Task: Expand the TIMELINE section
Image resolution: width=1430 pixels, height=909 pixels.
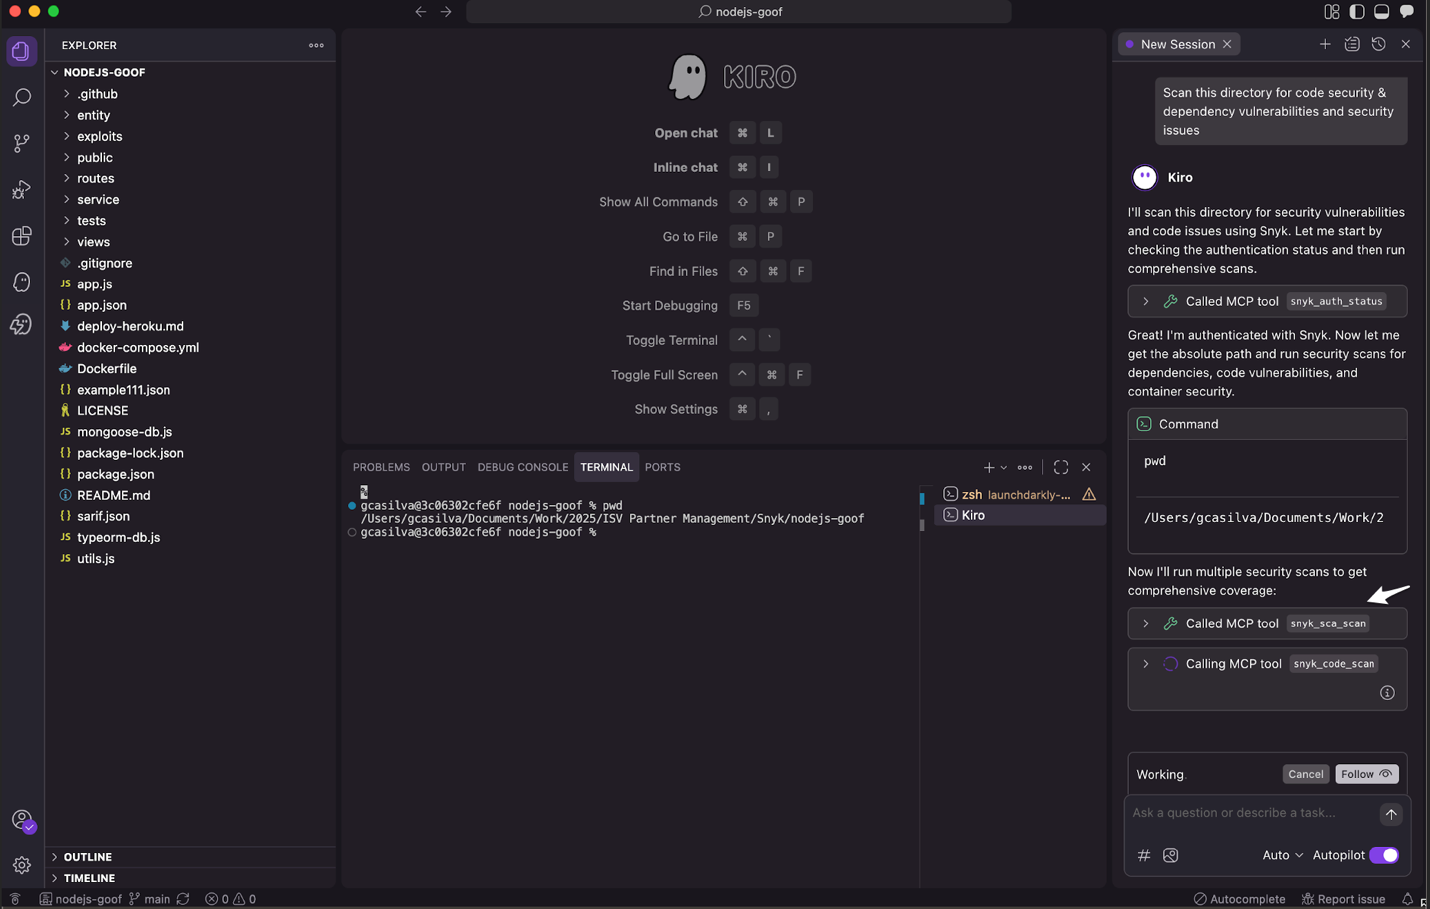Action: pos(190,878)
